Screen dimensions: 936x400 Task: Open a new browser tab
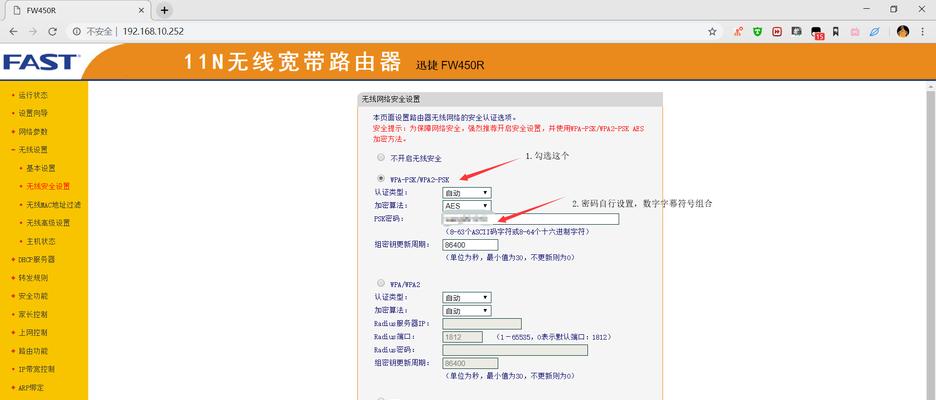164,10
